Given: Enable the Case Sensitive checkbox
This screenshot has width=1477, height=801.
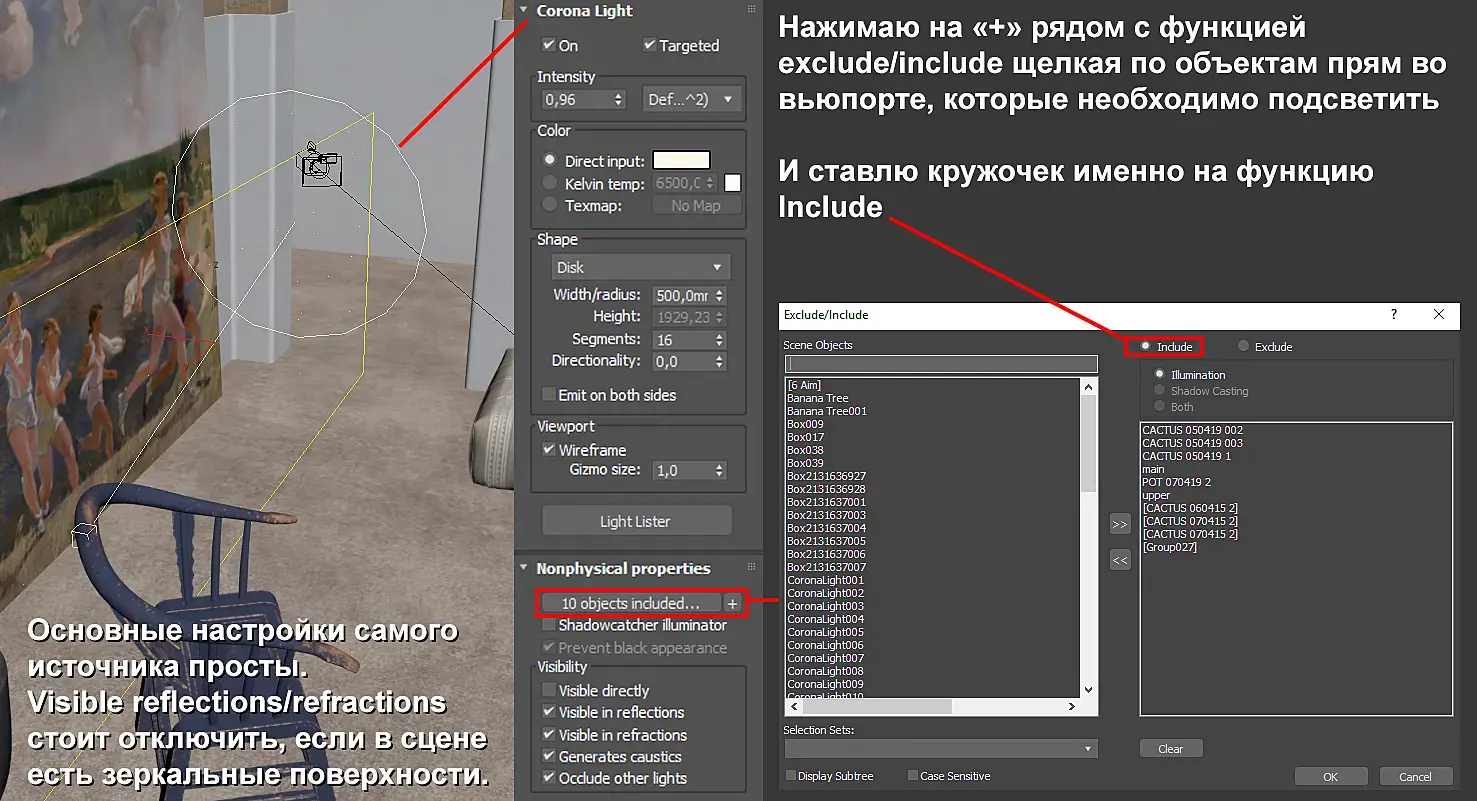Looking at the screenshot, I should coord(912,776).
